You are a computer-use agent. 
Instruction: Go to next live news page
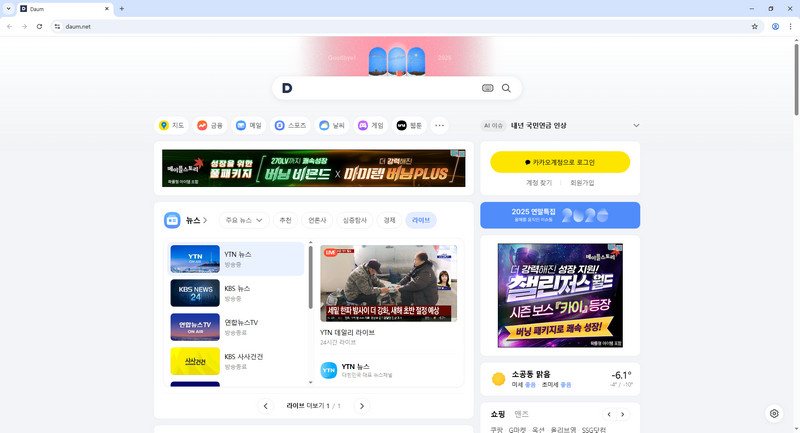pyautogui.click(x=362, y=406)
